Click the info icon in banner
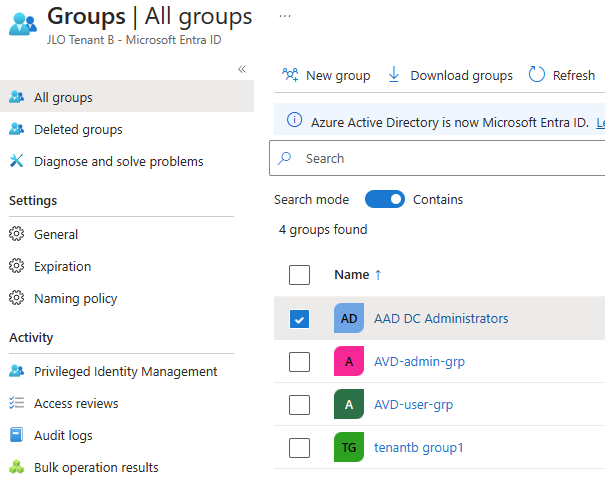Image resolution: width=605 pixels, height=483 pixels. [294, 120]
